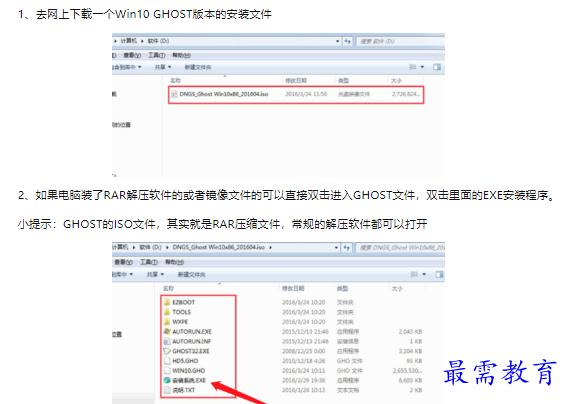
Task: Sort by 大小 column in lower Explorer
Action: tap(397, 288)
